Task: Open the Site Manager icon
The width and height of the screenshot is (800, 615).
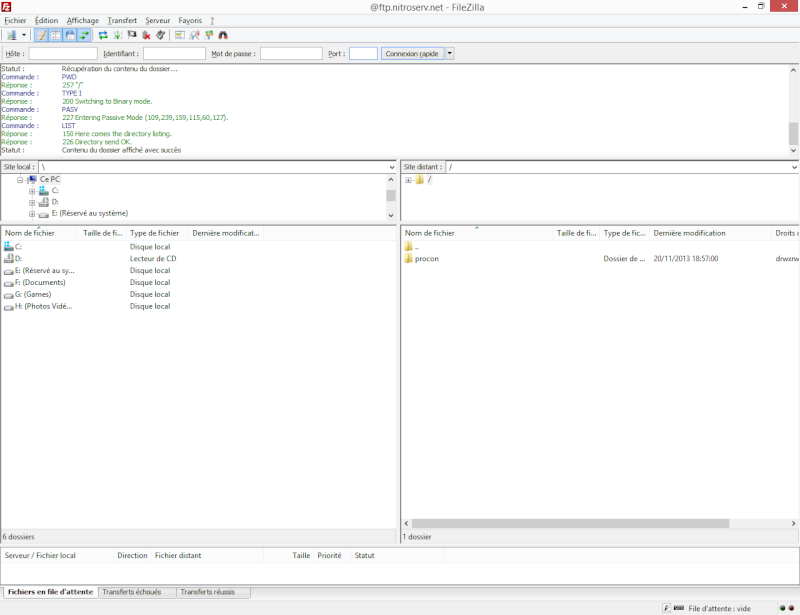Action: click(x=11, y=35)
